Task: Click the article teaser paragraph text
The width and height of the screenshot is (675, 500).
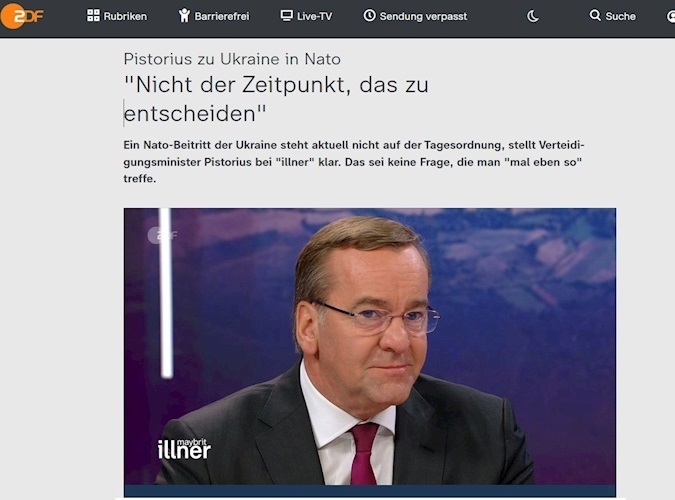Action: tap(354, 161)
